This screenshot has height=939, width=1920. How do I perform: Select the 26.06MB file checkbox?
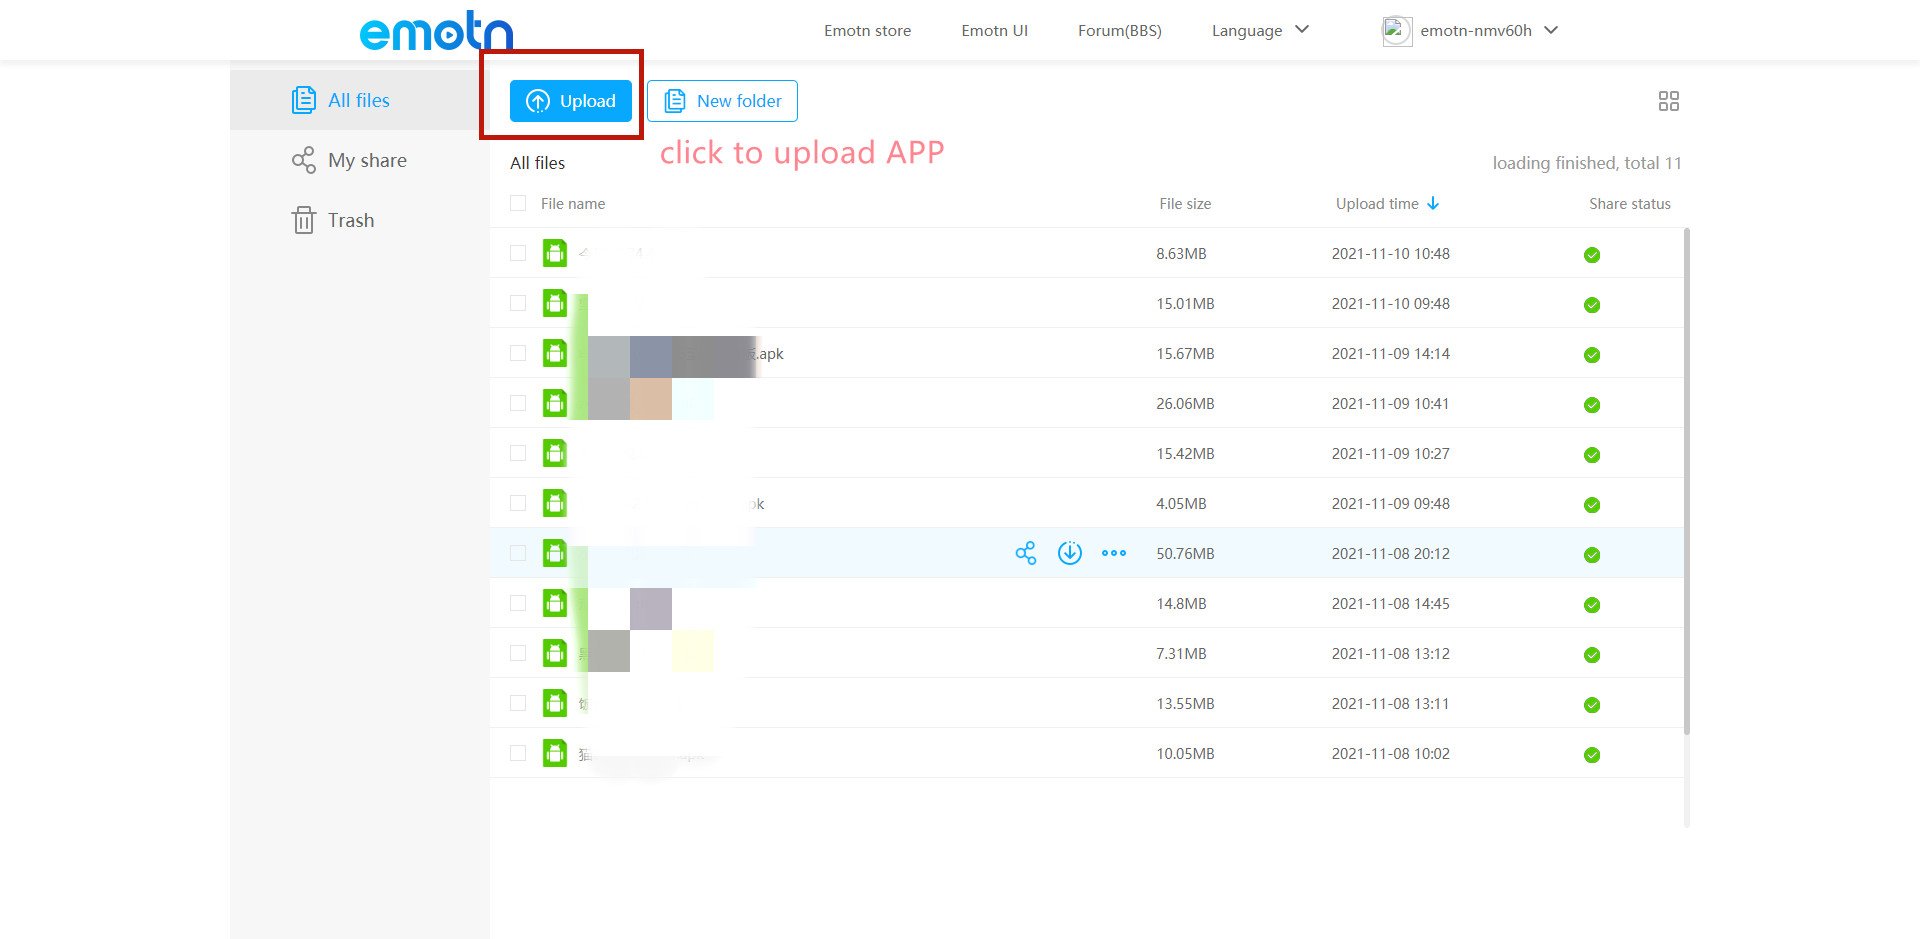[518, 403]
